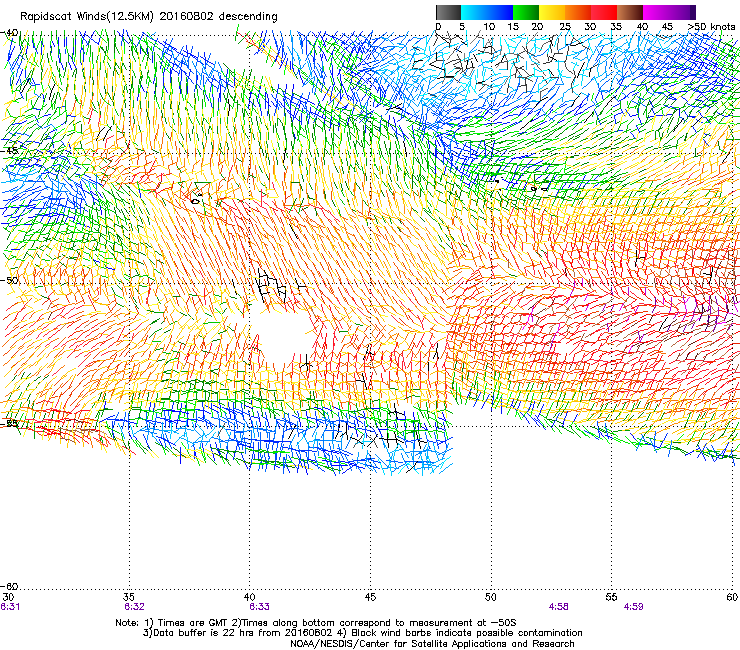The height and width of the screenshot is (650, 740).
Task: Click the red 30-35 knots legend swatch
Action: (x=604, y=12)
